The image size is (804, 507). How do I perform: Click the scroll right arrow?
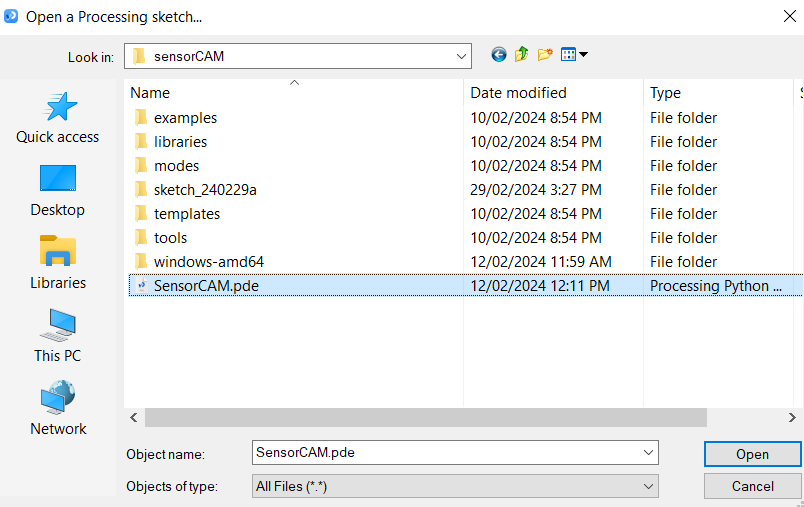click(x=792, y=417)
